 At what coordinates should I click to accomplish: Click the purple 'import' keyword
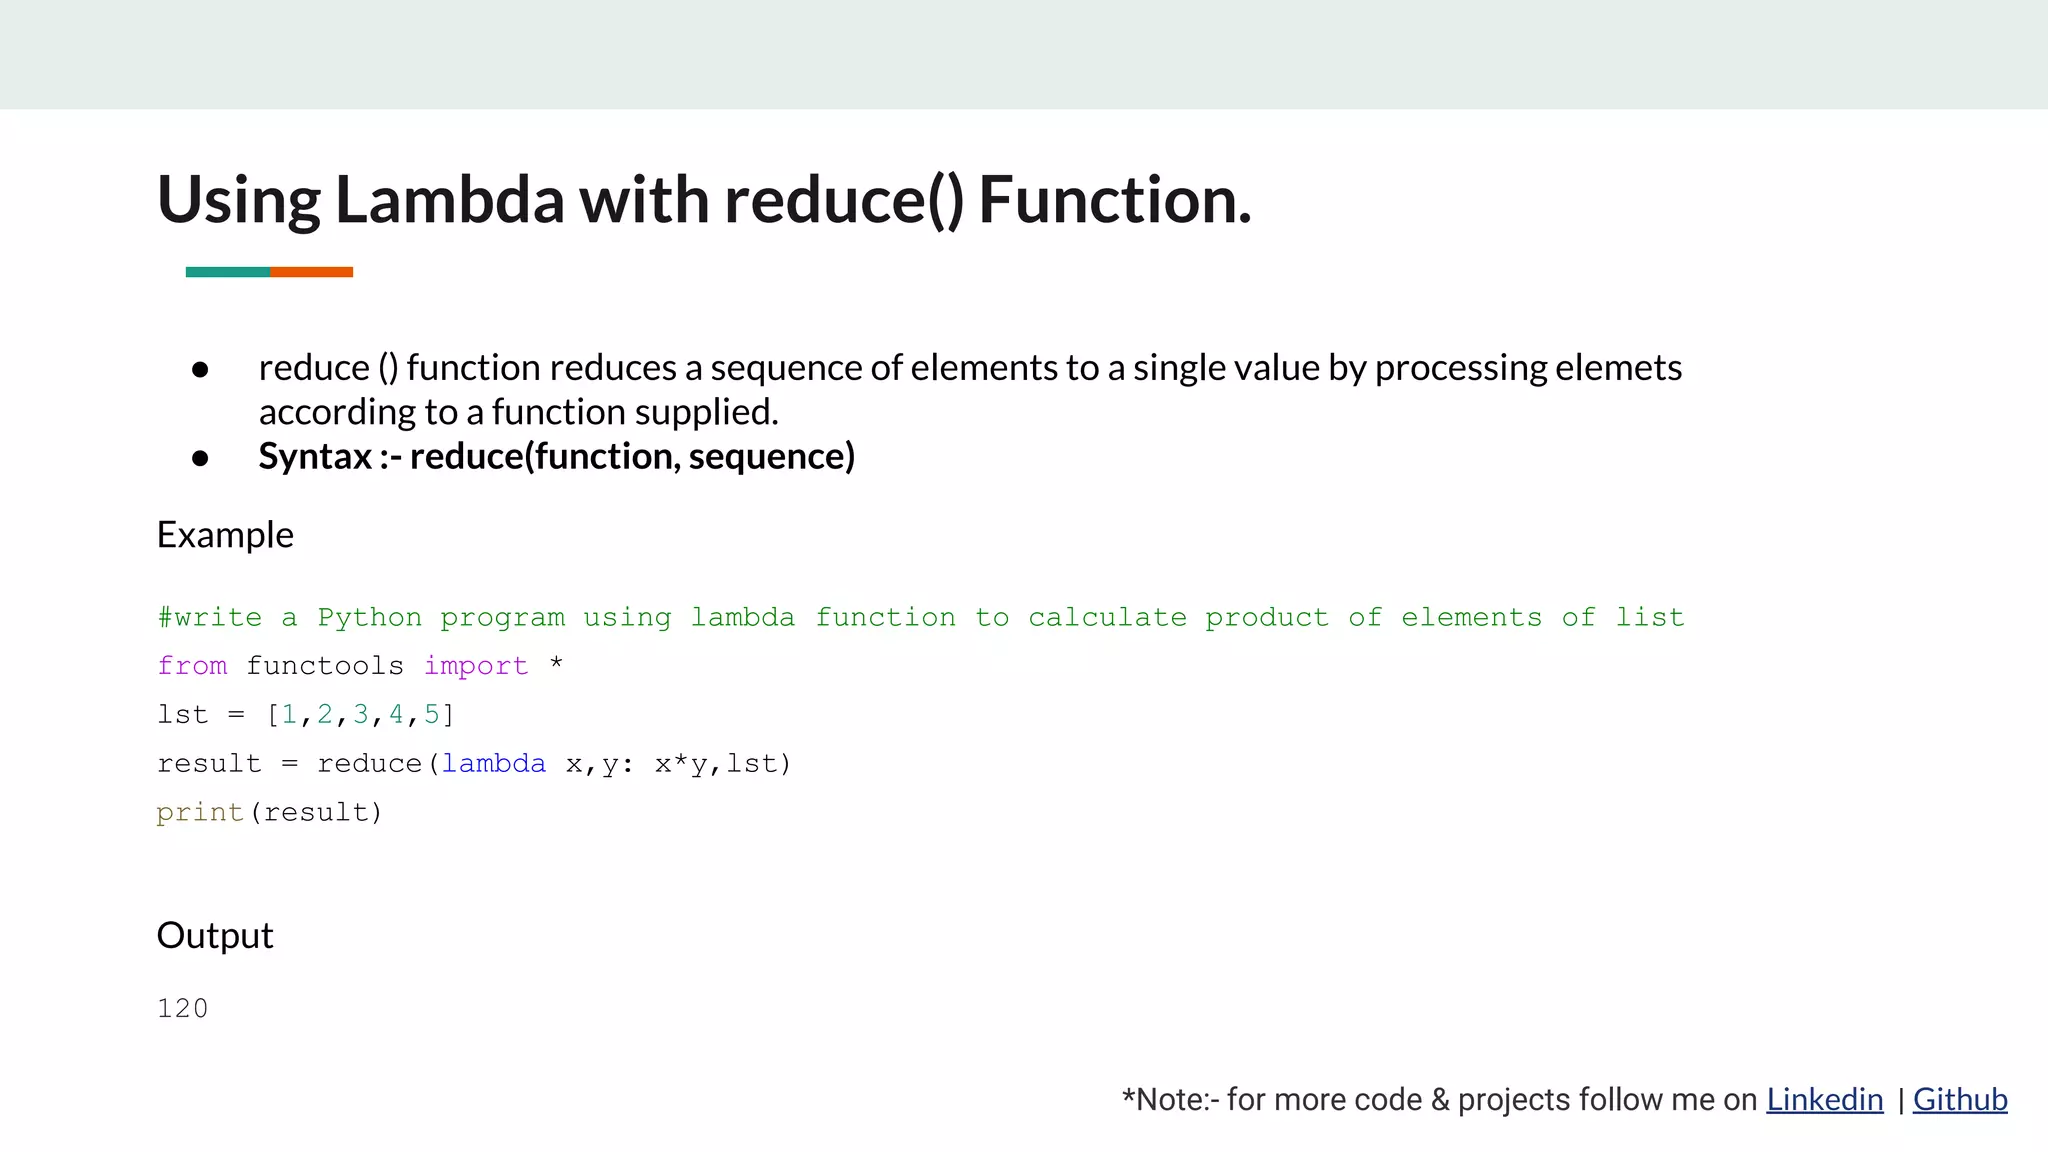(475, 666)
